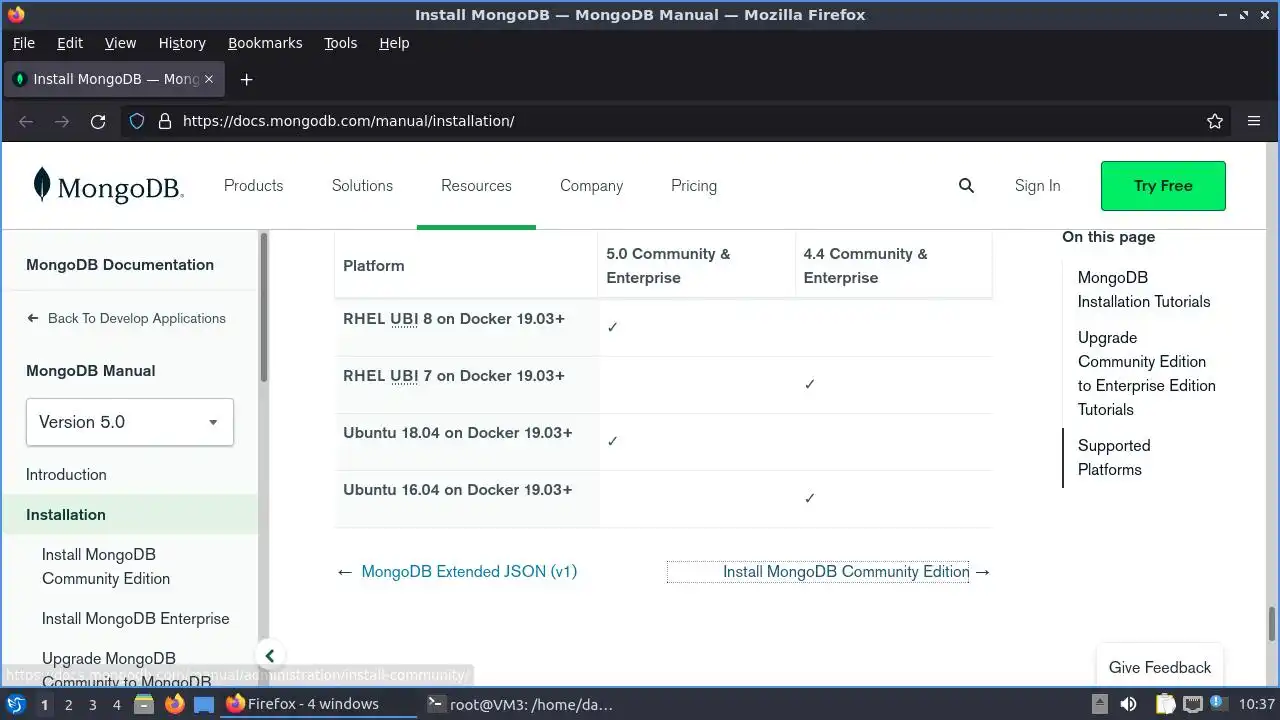This screenshot has height=720, width=1280.
Task: Click the browser reload button
Action: click(98, 121)
